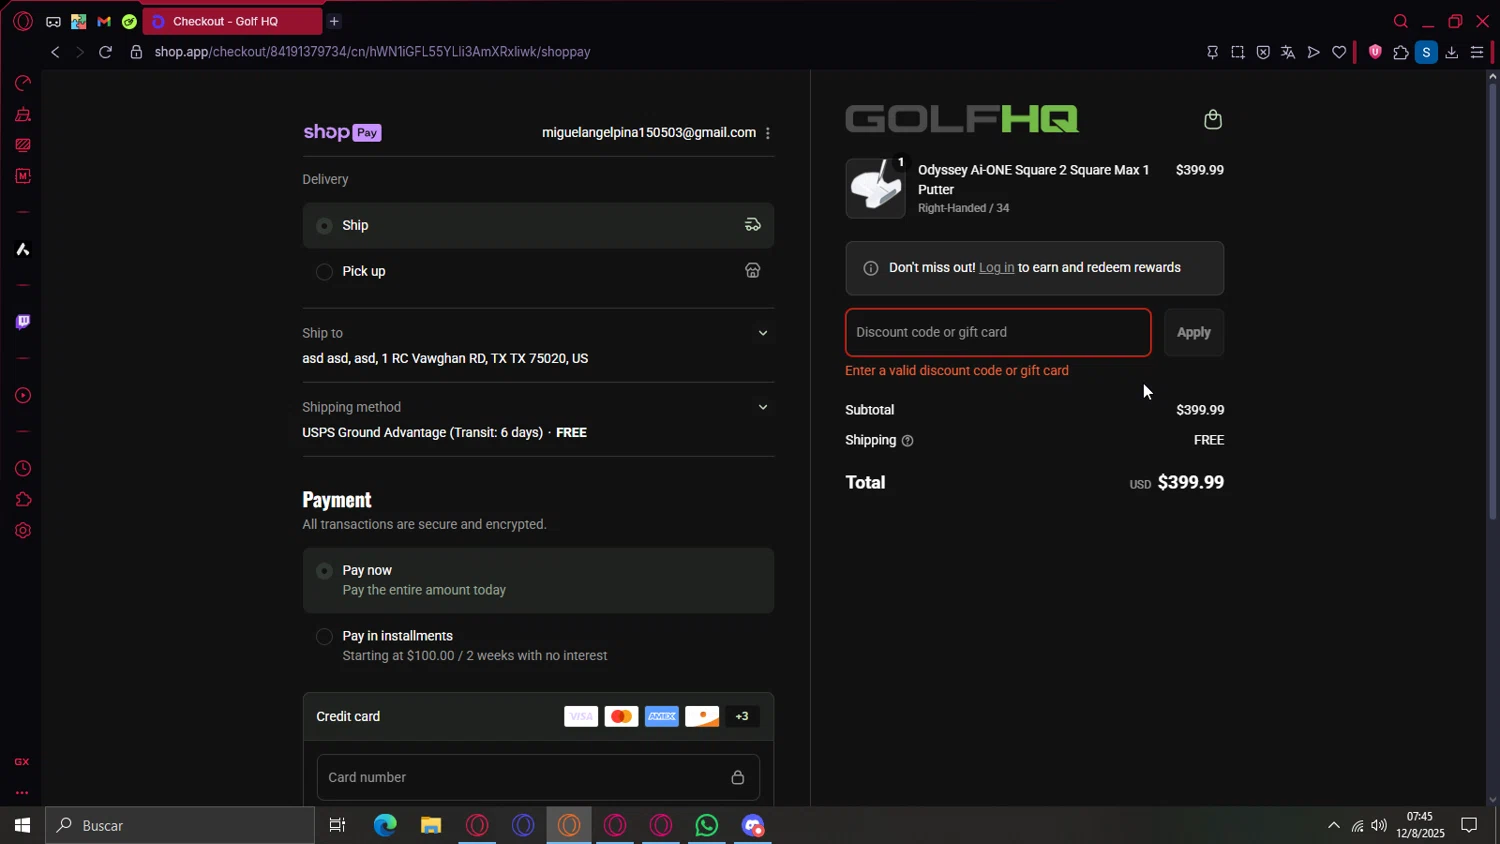1500x844 pixels.
Task: Click the Apply discount button
Action: 1194,332
